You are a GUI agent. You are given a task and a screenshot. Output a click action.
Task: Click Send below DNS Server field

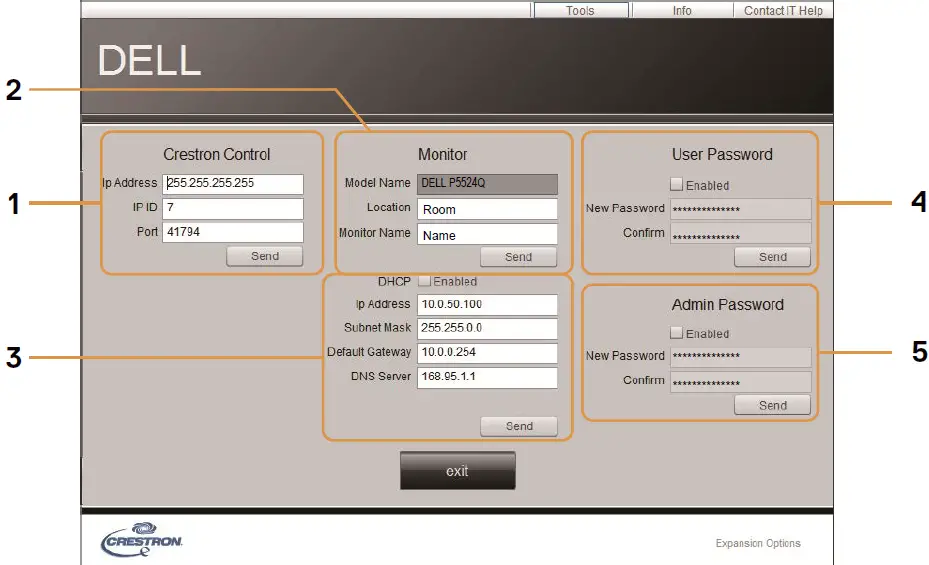point(519,426)
